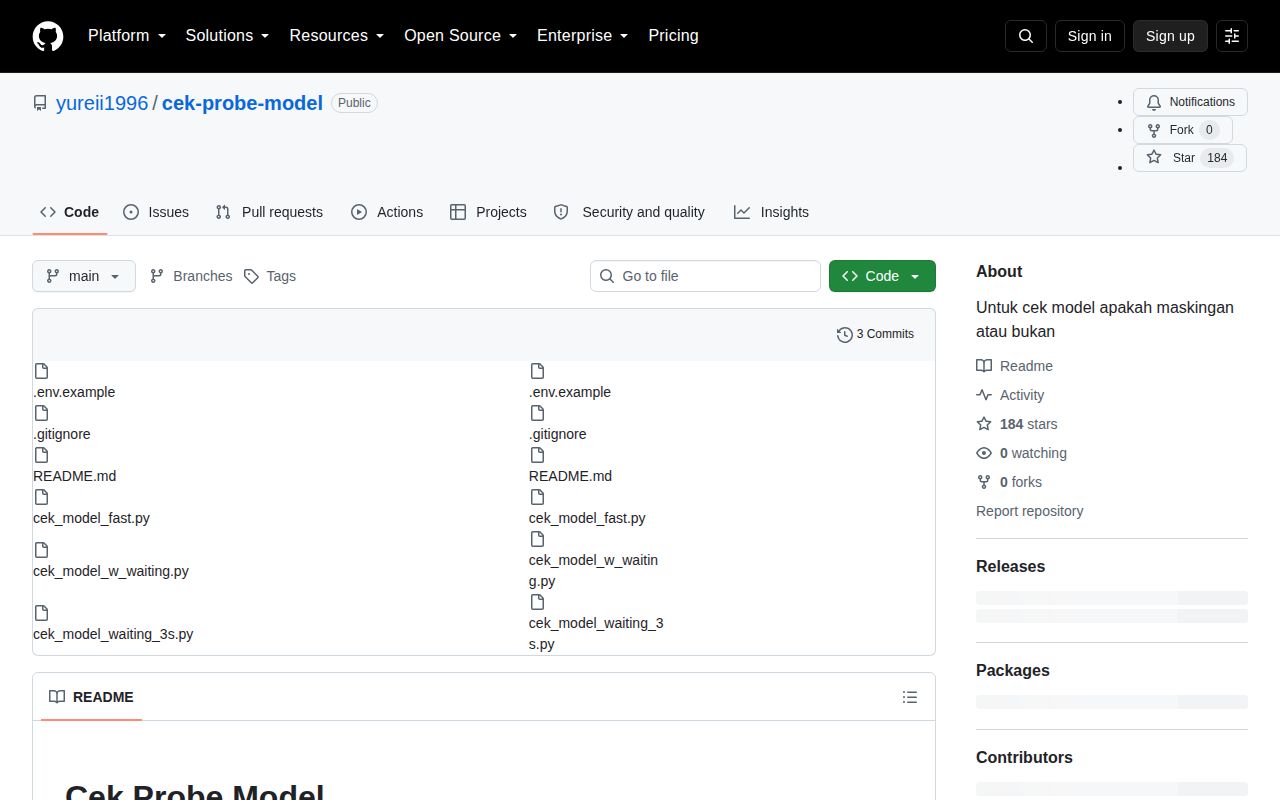Switch to the Pull requests tab

[270, 212]
